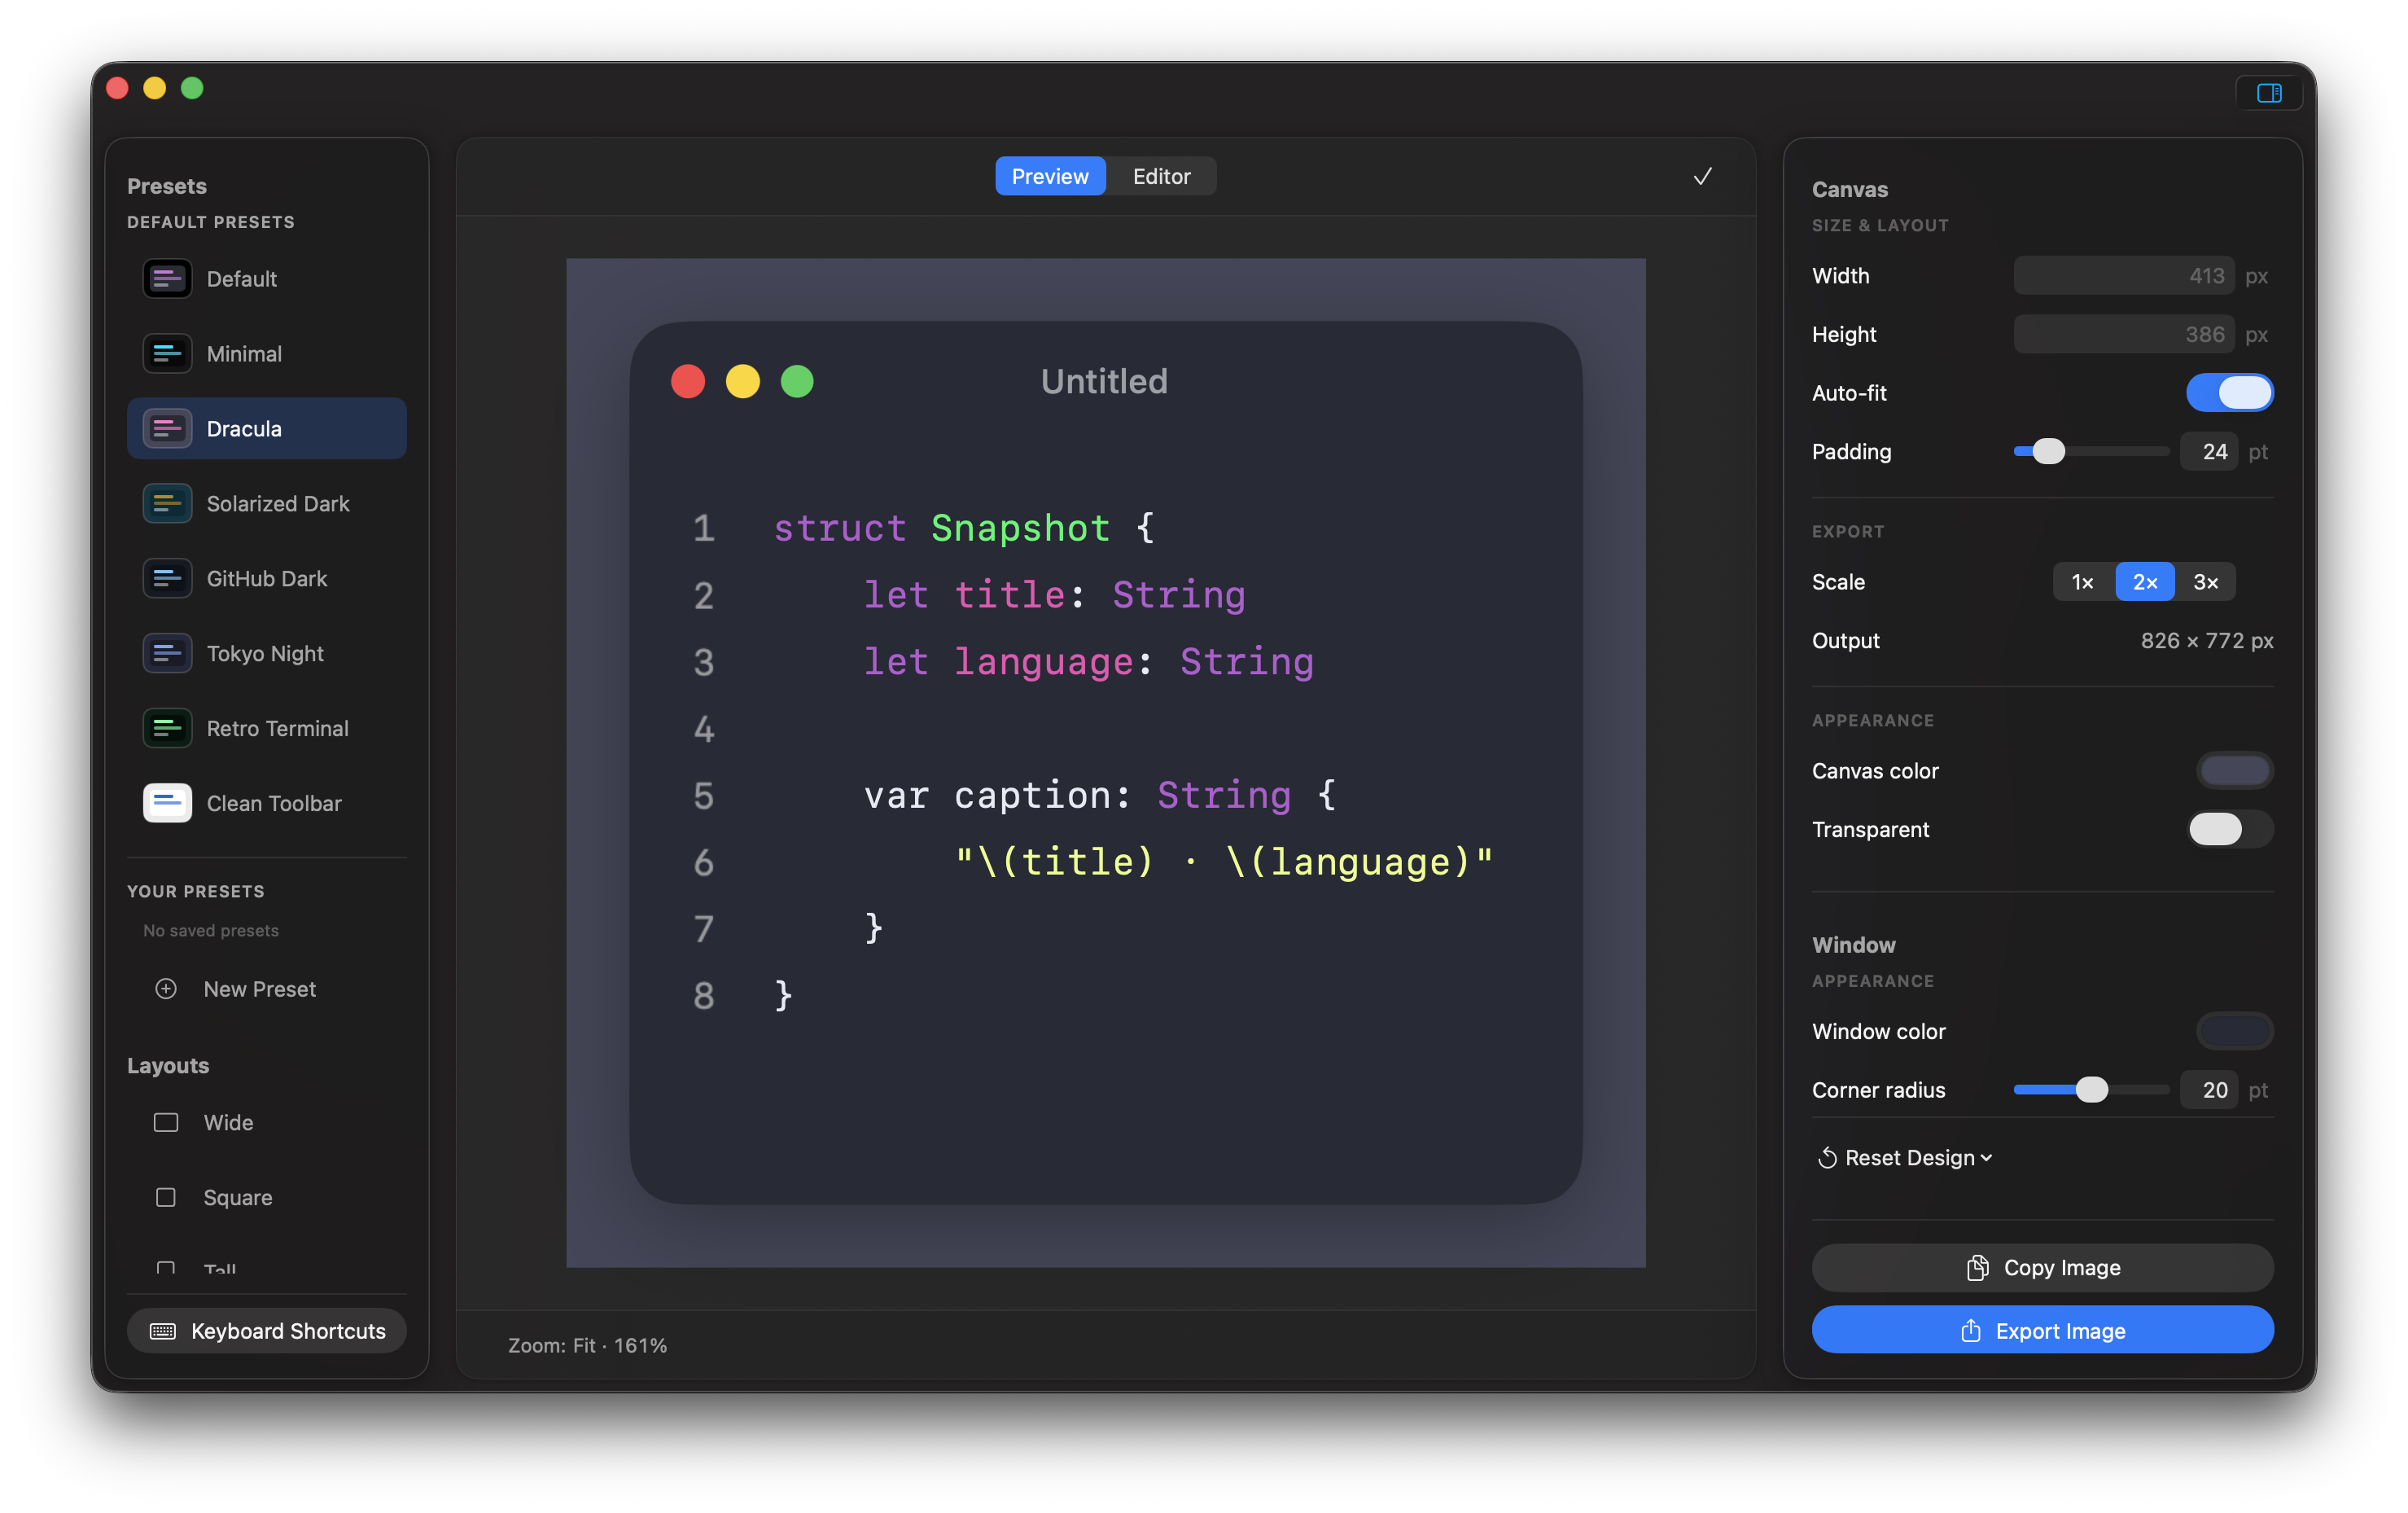
Task: Create a New Preset
Action: coord(266,989)
